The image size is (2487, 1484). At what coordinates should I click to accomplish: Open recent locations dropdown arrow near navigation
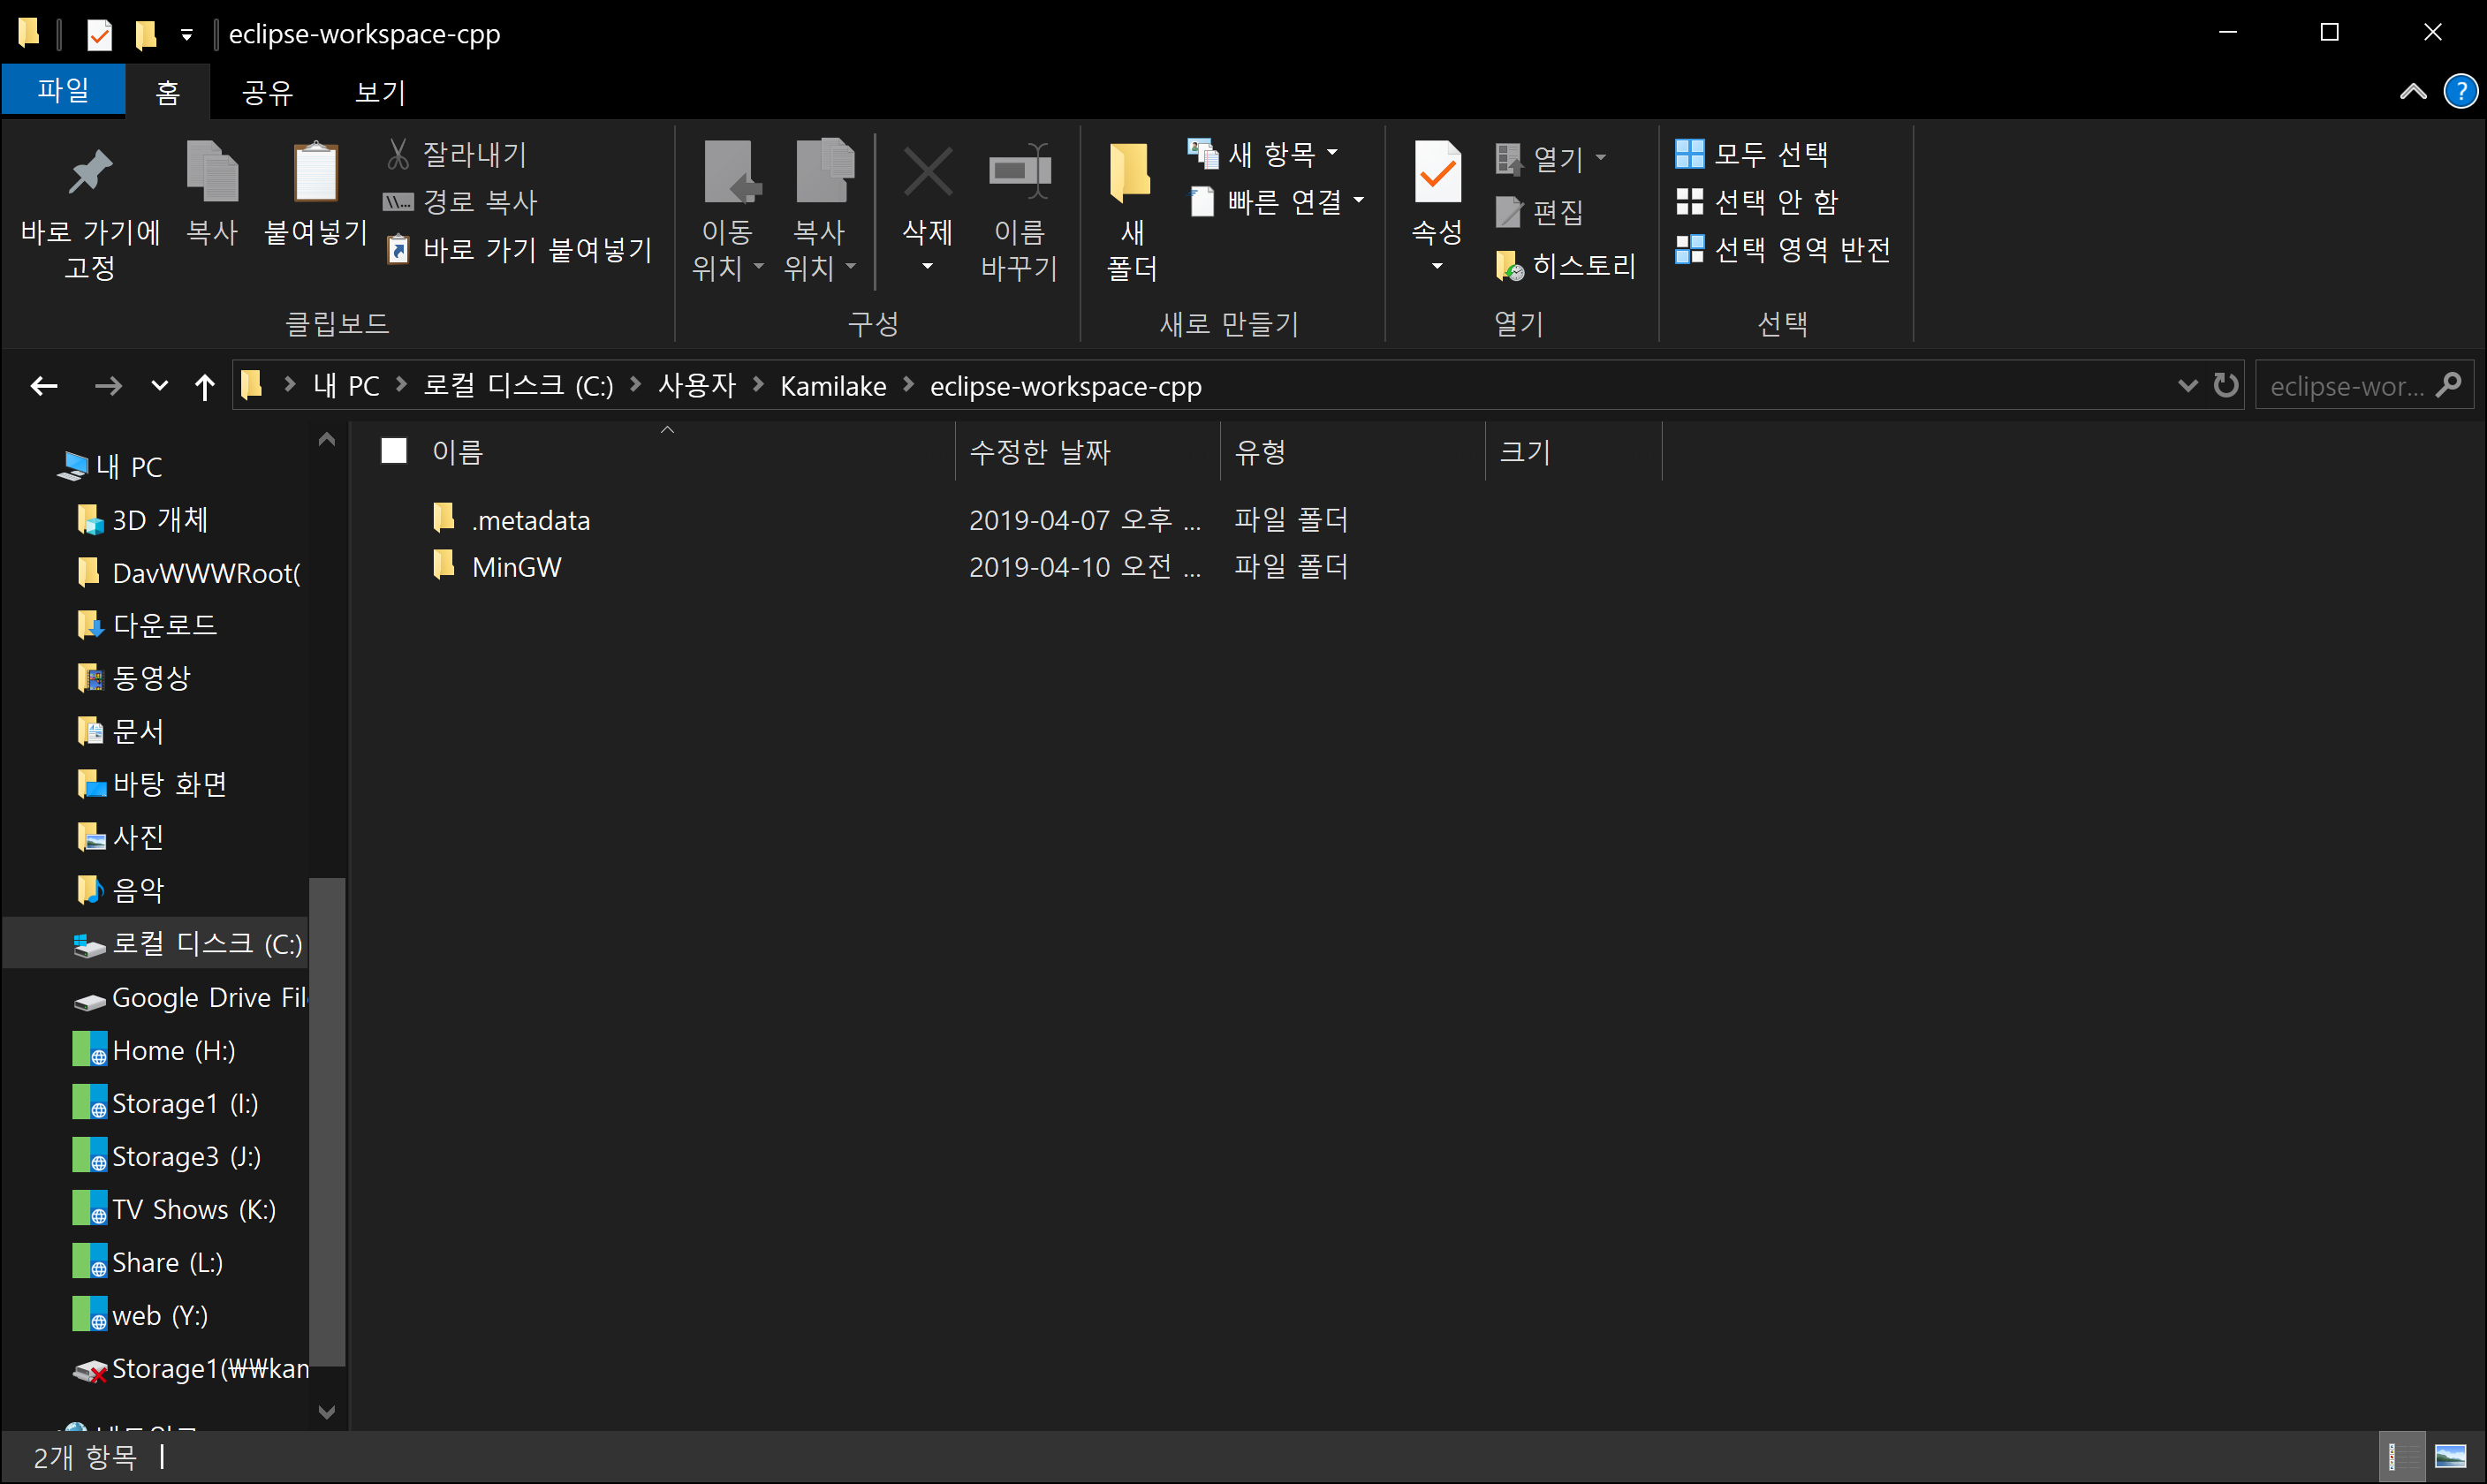[x=159, y=386]
